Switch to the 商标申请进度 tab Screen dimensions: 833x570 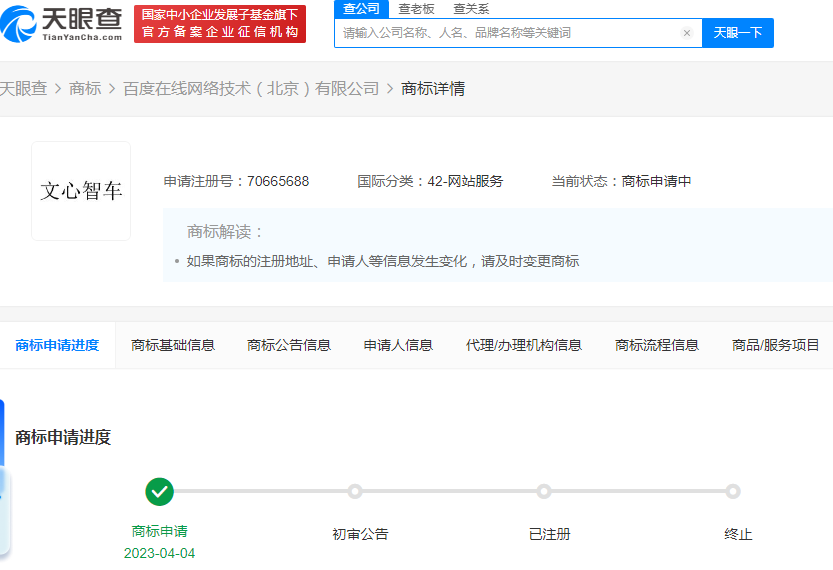(x=57, y=345)
